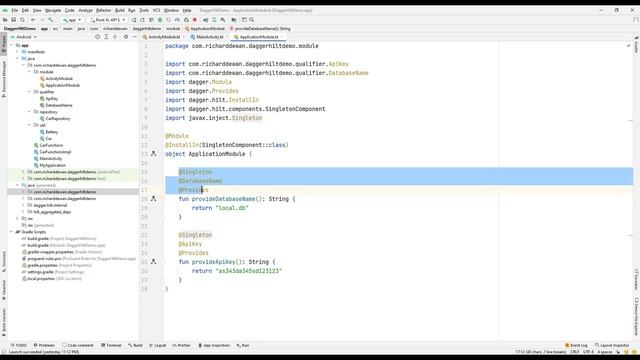
Task: Click the red Stop button icon
Action: coord(195,20)
